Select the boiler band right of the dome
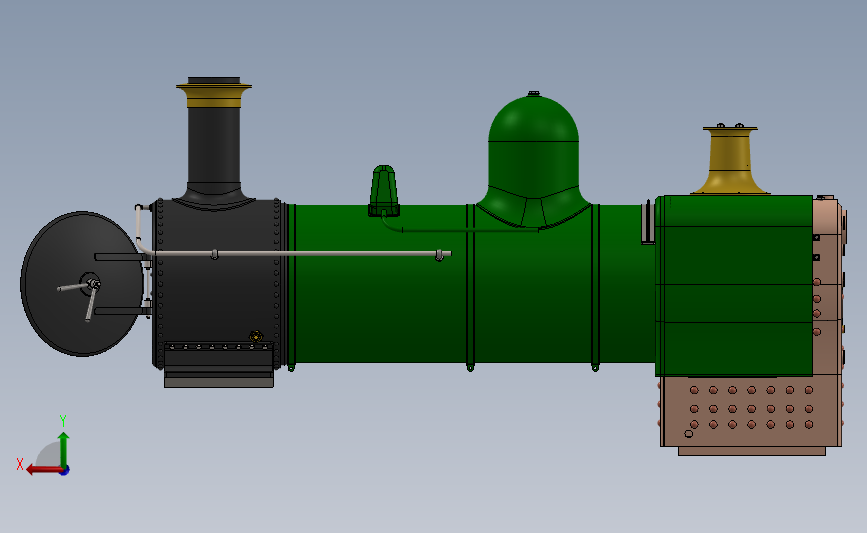867x533 pixels. point(596,288)
